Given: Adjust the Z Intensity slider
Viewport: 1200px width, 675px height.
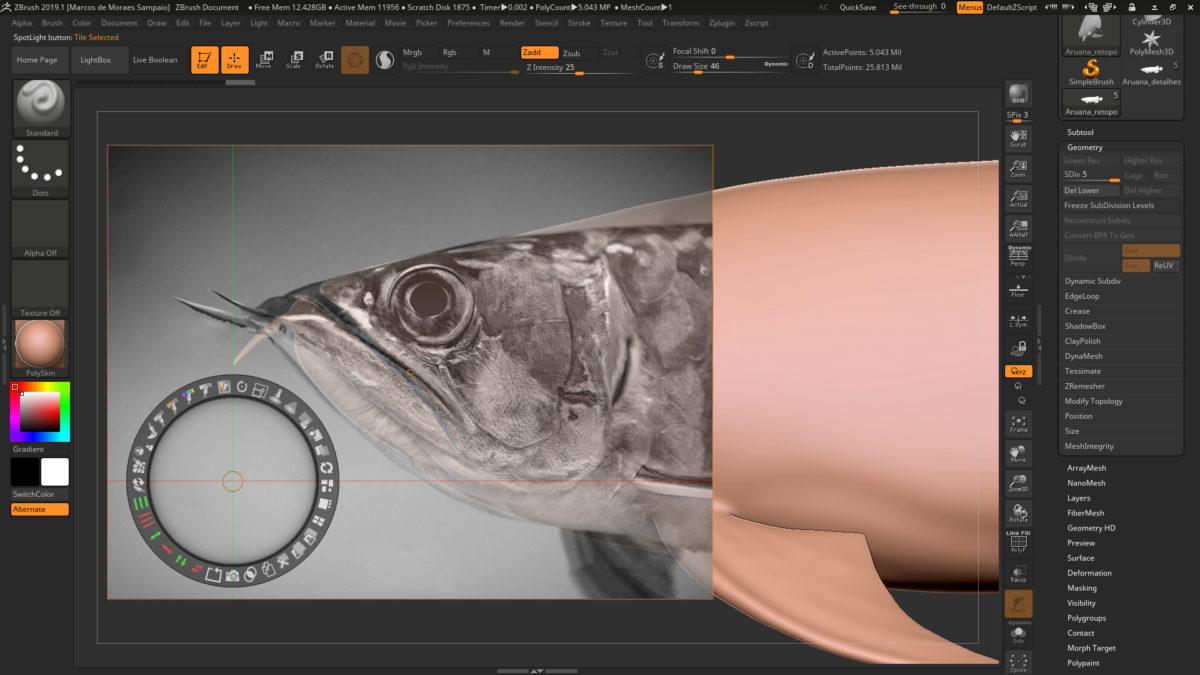Looking at the screenshot, I should [x=578, y=68].
